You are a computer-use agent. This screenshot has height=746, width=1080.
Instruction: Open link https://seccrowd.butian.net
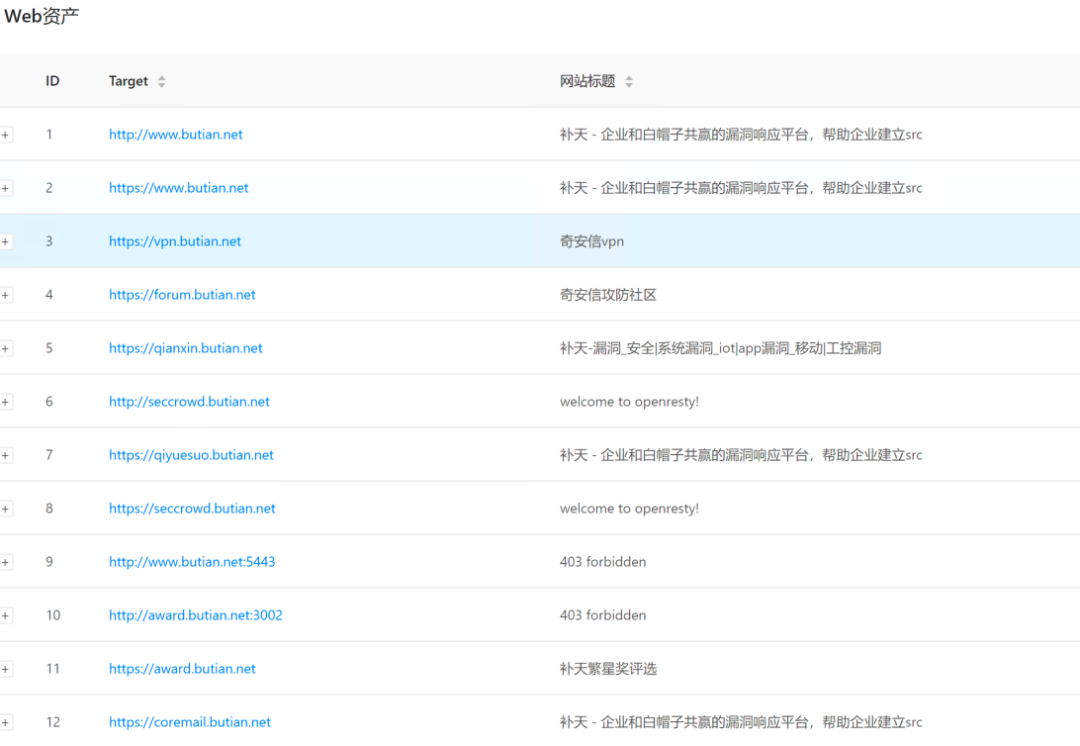pos(192,508)
